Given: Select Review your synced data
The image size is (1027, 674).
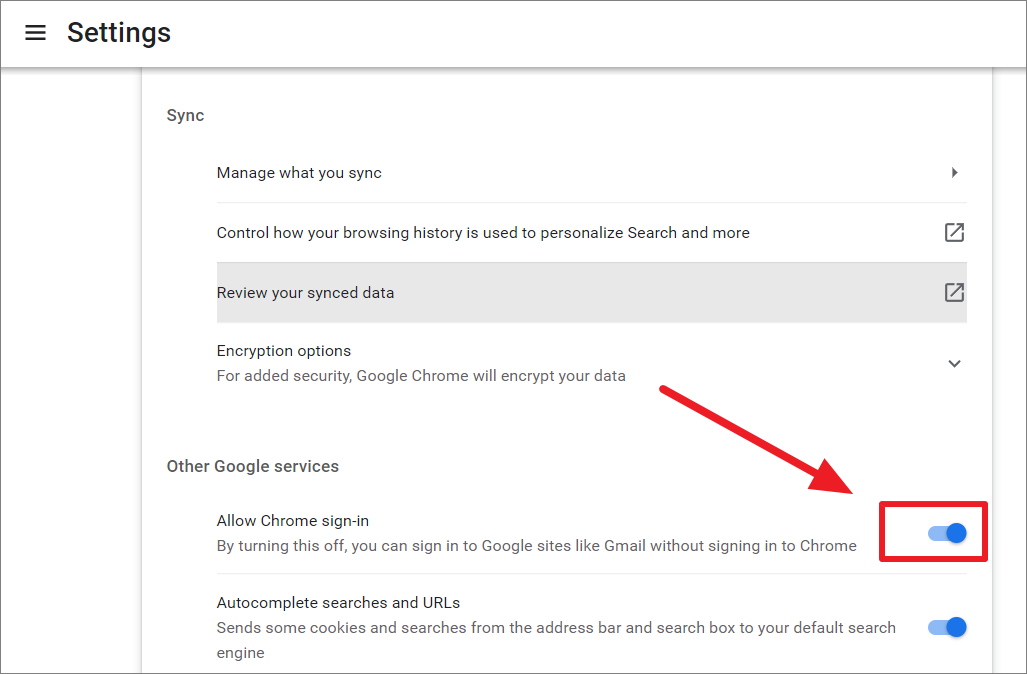Looking at the screenshot, I should 591,293.
